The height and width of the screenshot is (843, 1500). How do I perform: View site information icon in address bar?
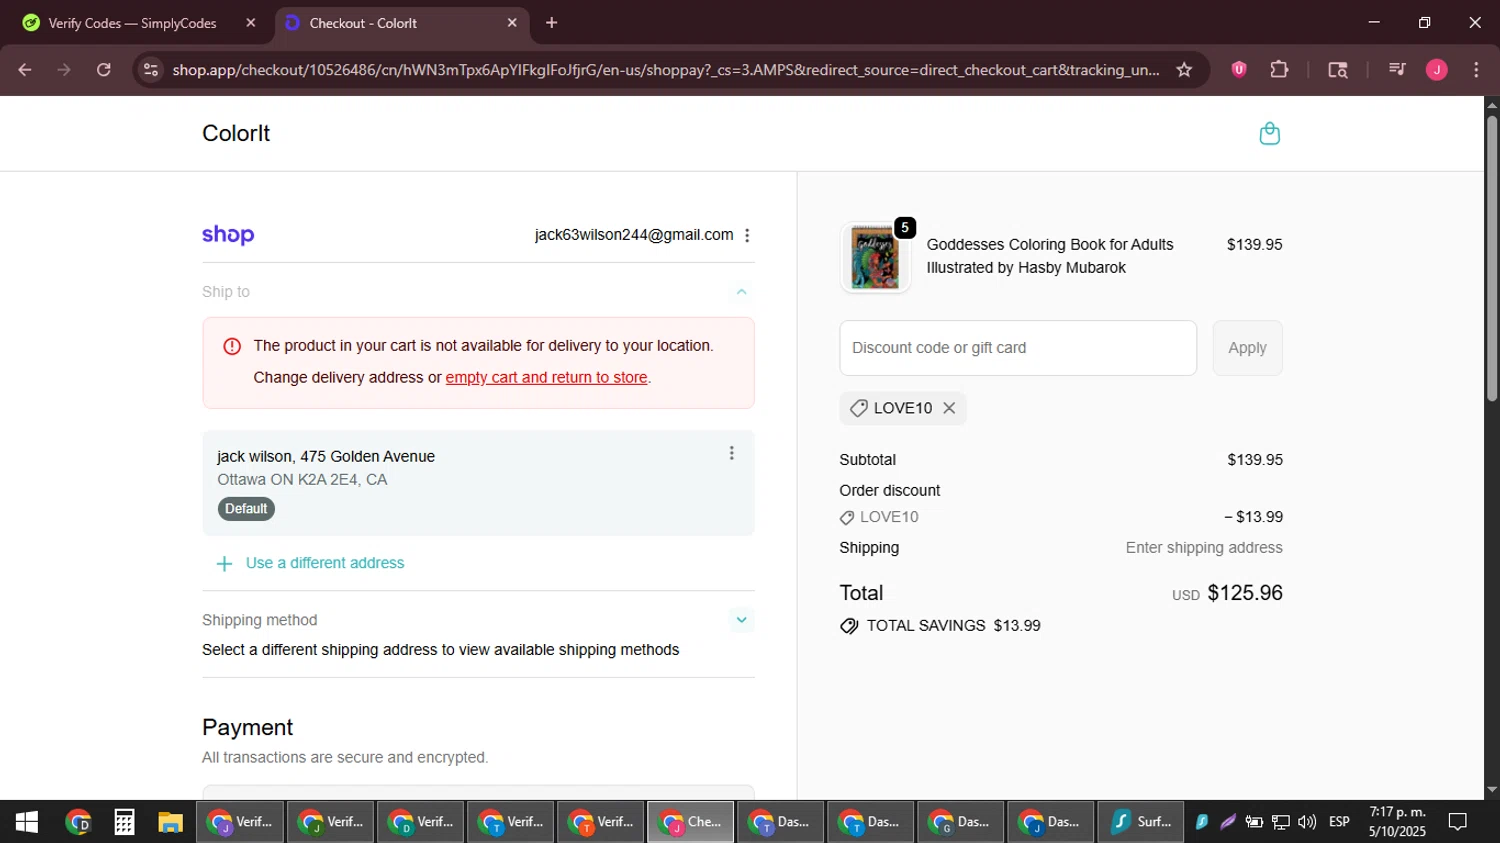(151, 70)
